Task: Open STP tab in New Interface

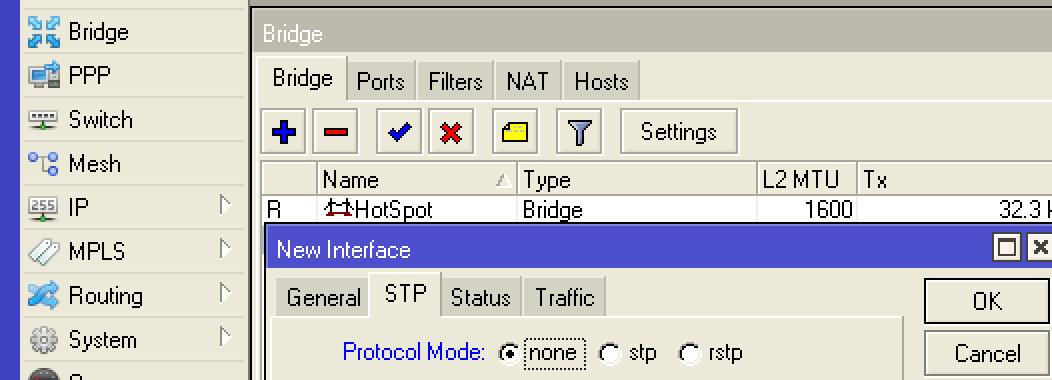Action: tap(405, 294)
